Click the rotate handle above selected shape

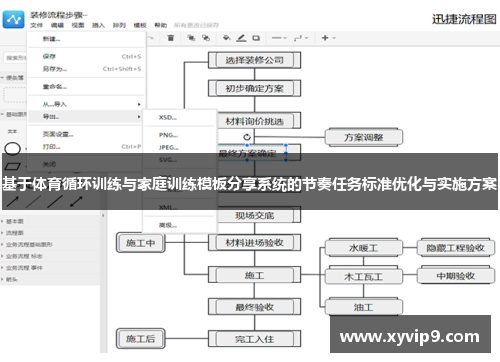tap(247, 137)
